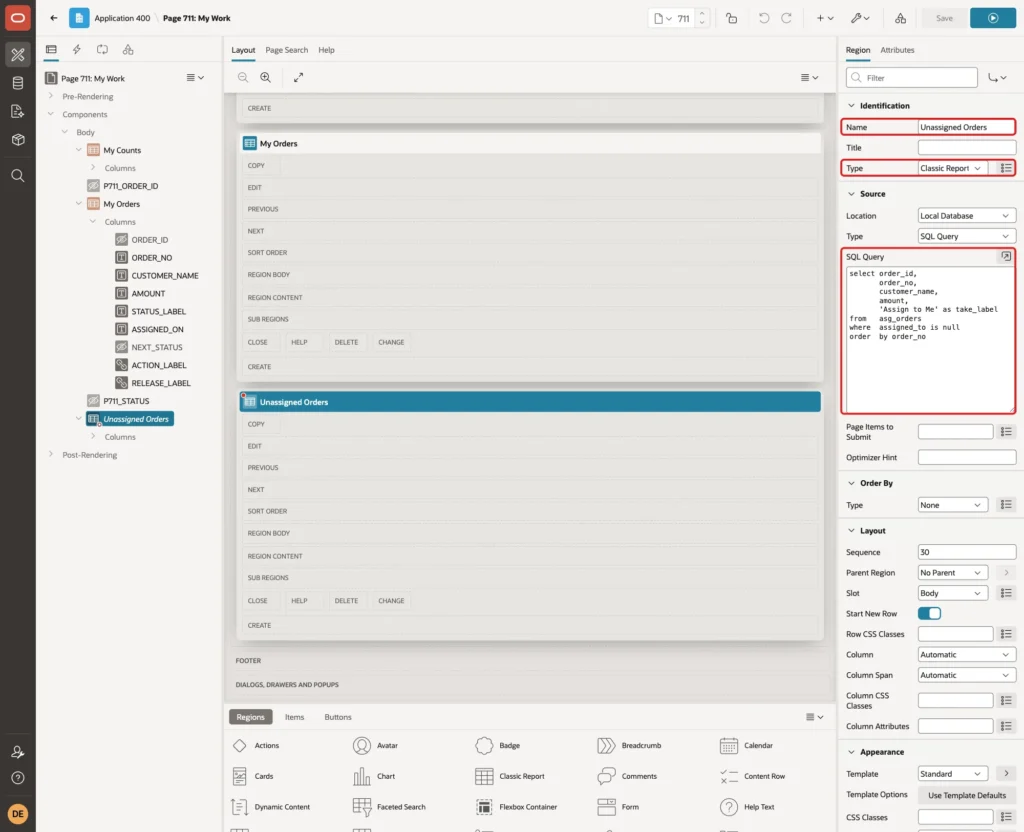Select the Cards region in gallery
The image size is (1024, 832).
[254, 776]
